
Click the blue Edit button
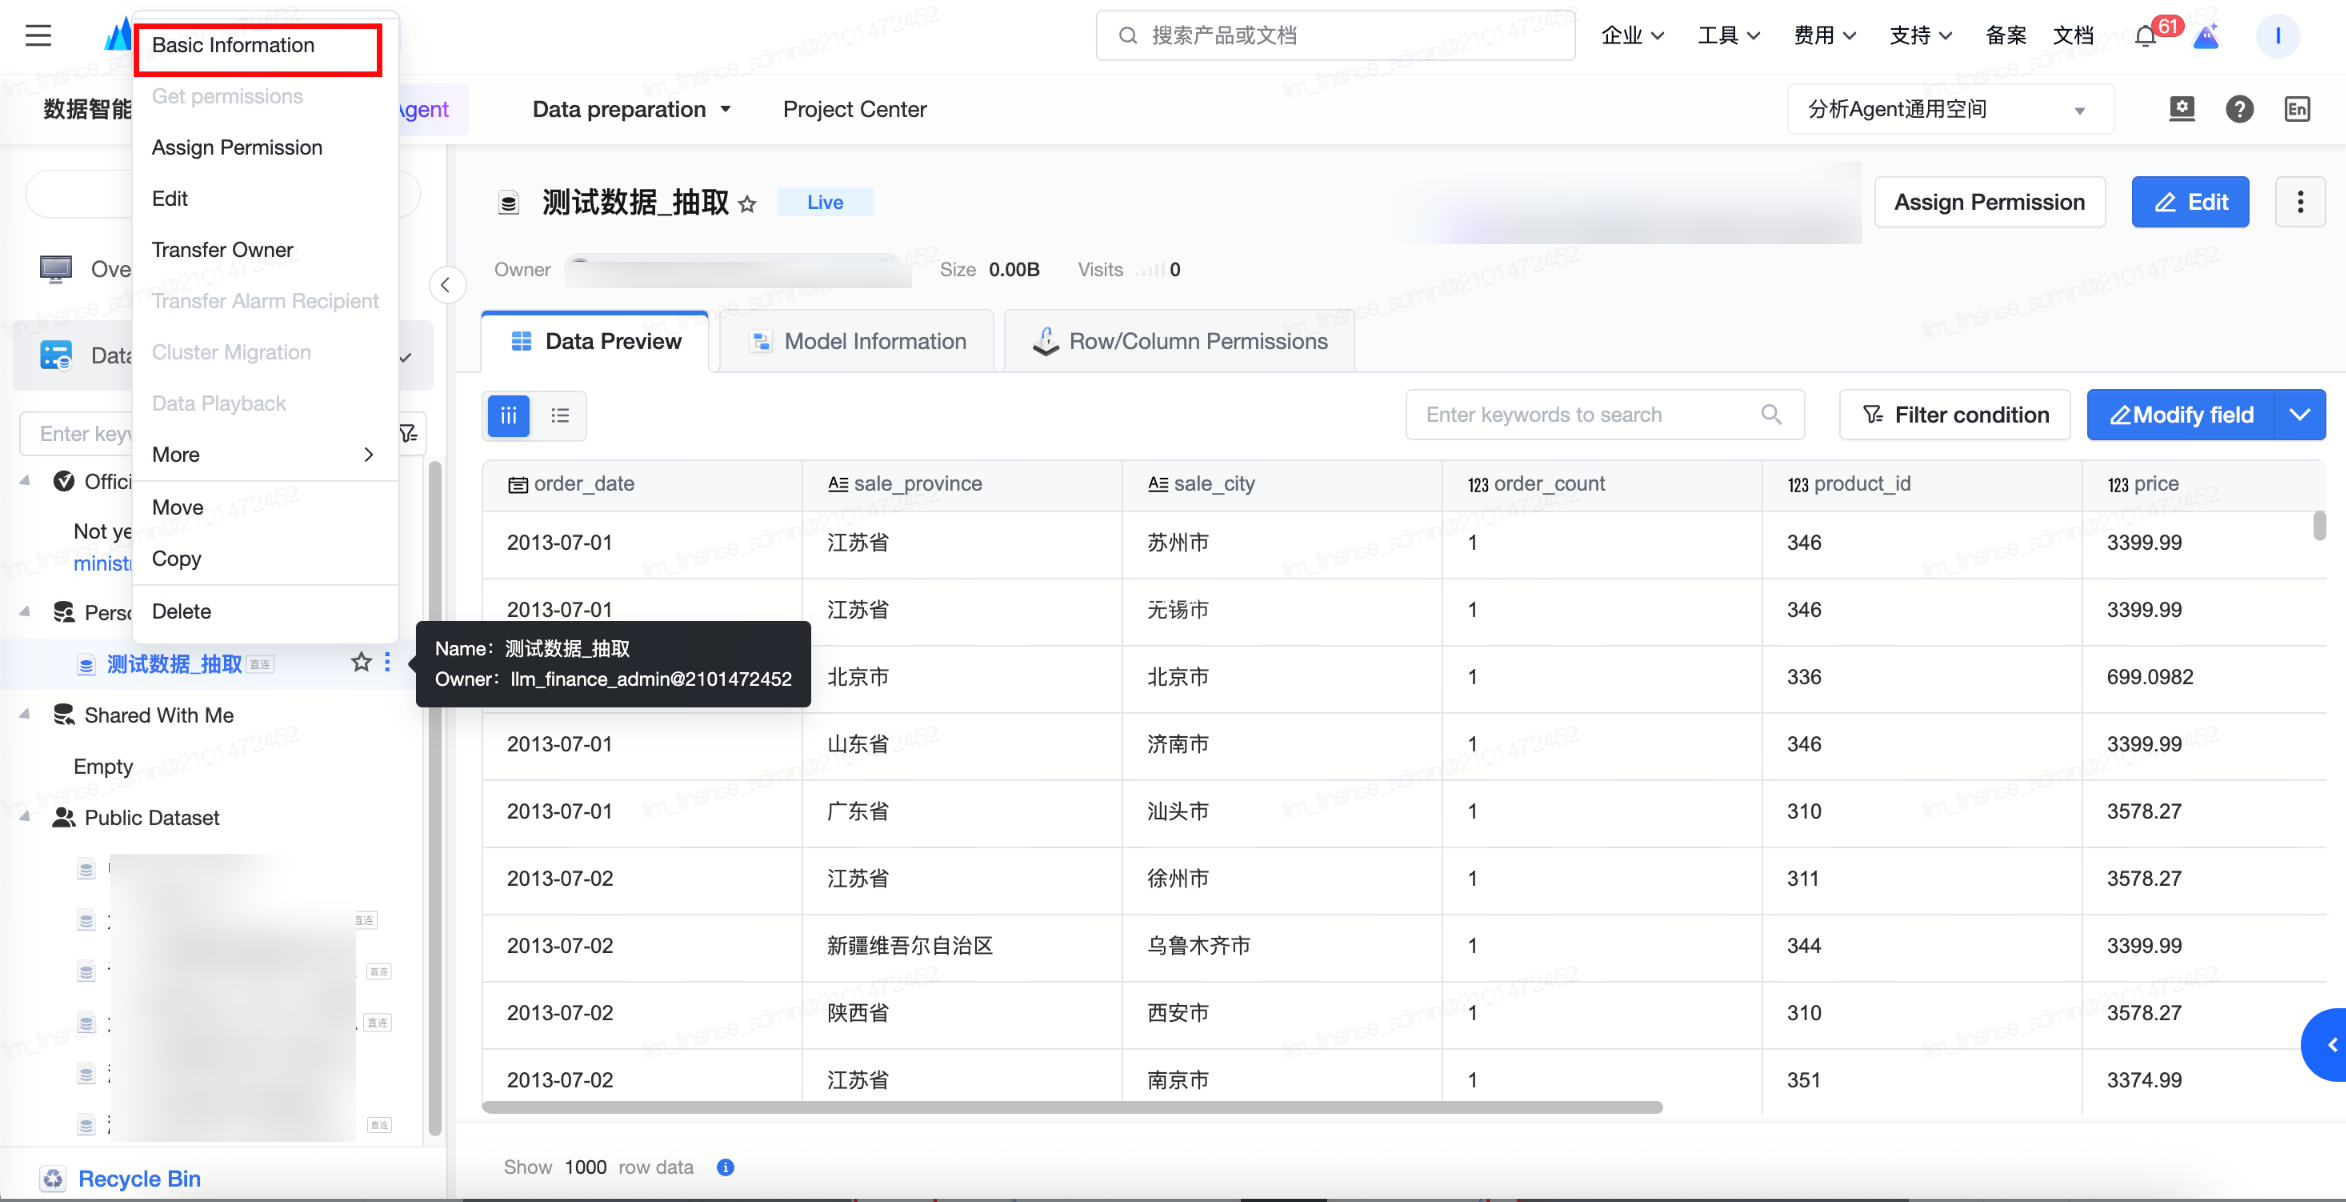point(2190,202)
